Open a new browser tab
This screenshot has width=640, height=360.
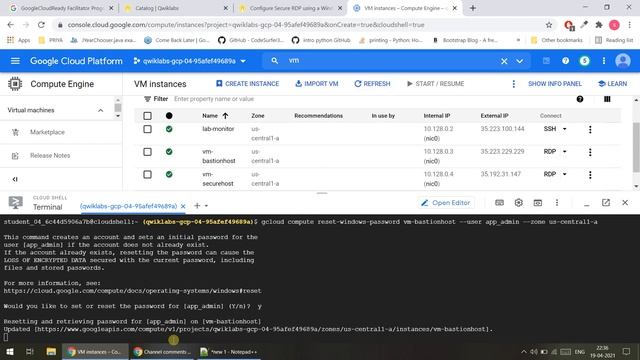(x=473, y=8)
